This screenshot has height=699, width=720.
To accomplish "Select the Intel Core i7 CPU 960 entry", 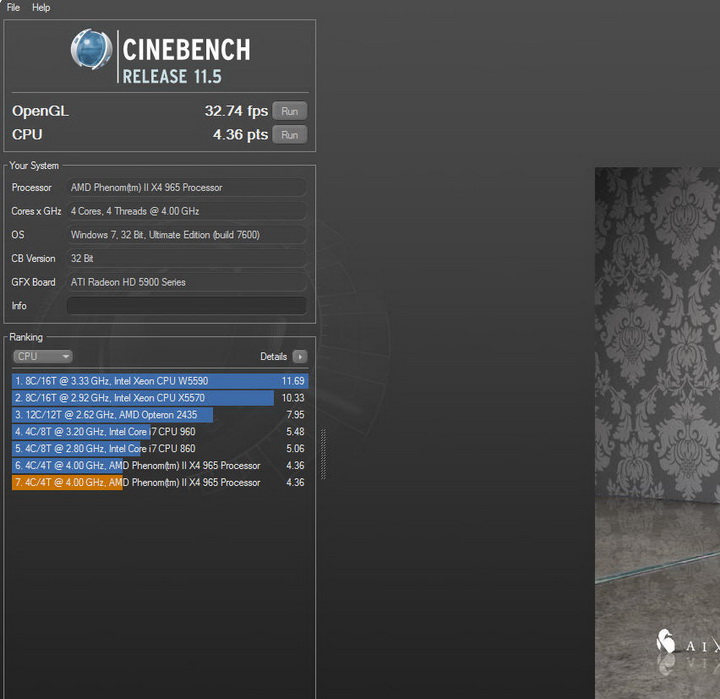I will coord(160,432).
